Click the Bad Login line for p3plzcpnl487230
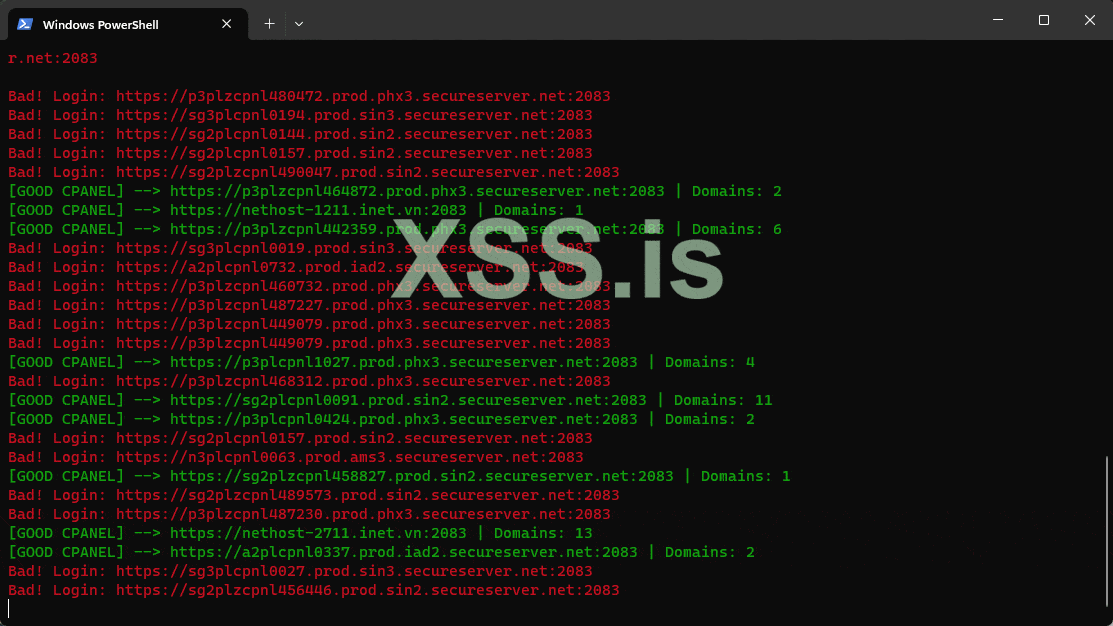 point(309,515)
